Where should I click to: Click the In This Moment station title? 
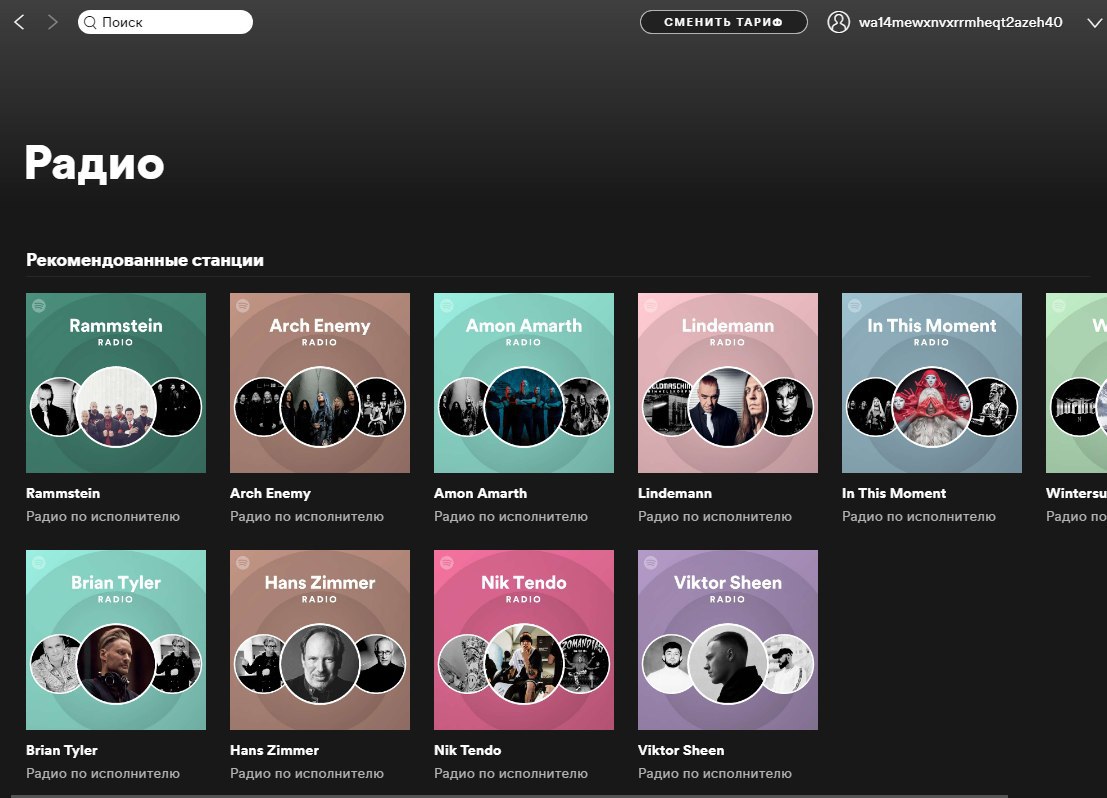pos(894,493)
